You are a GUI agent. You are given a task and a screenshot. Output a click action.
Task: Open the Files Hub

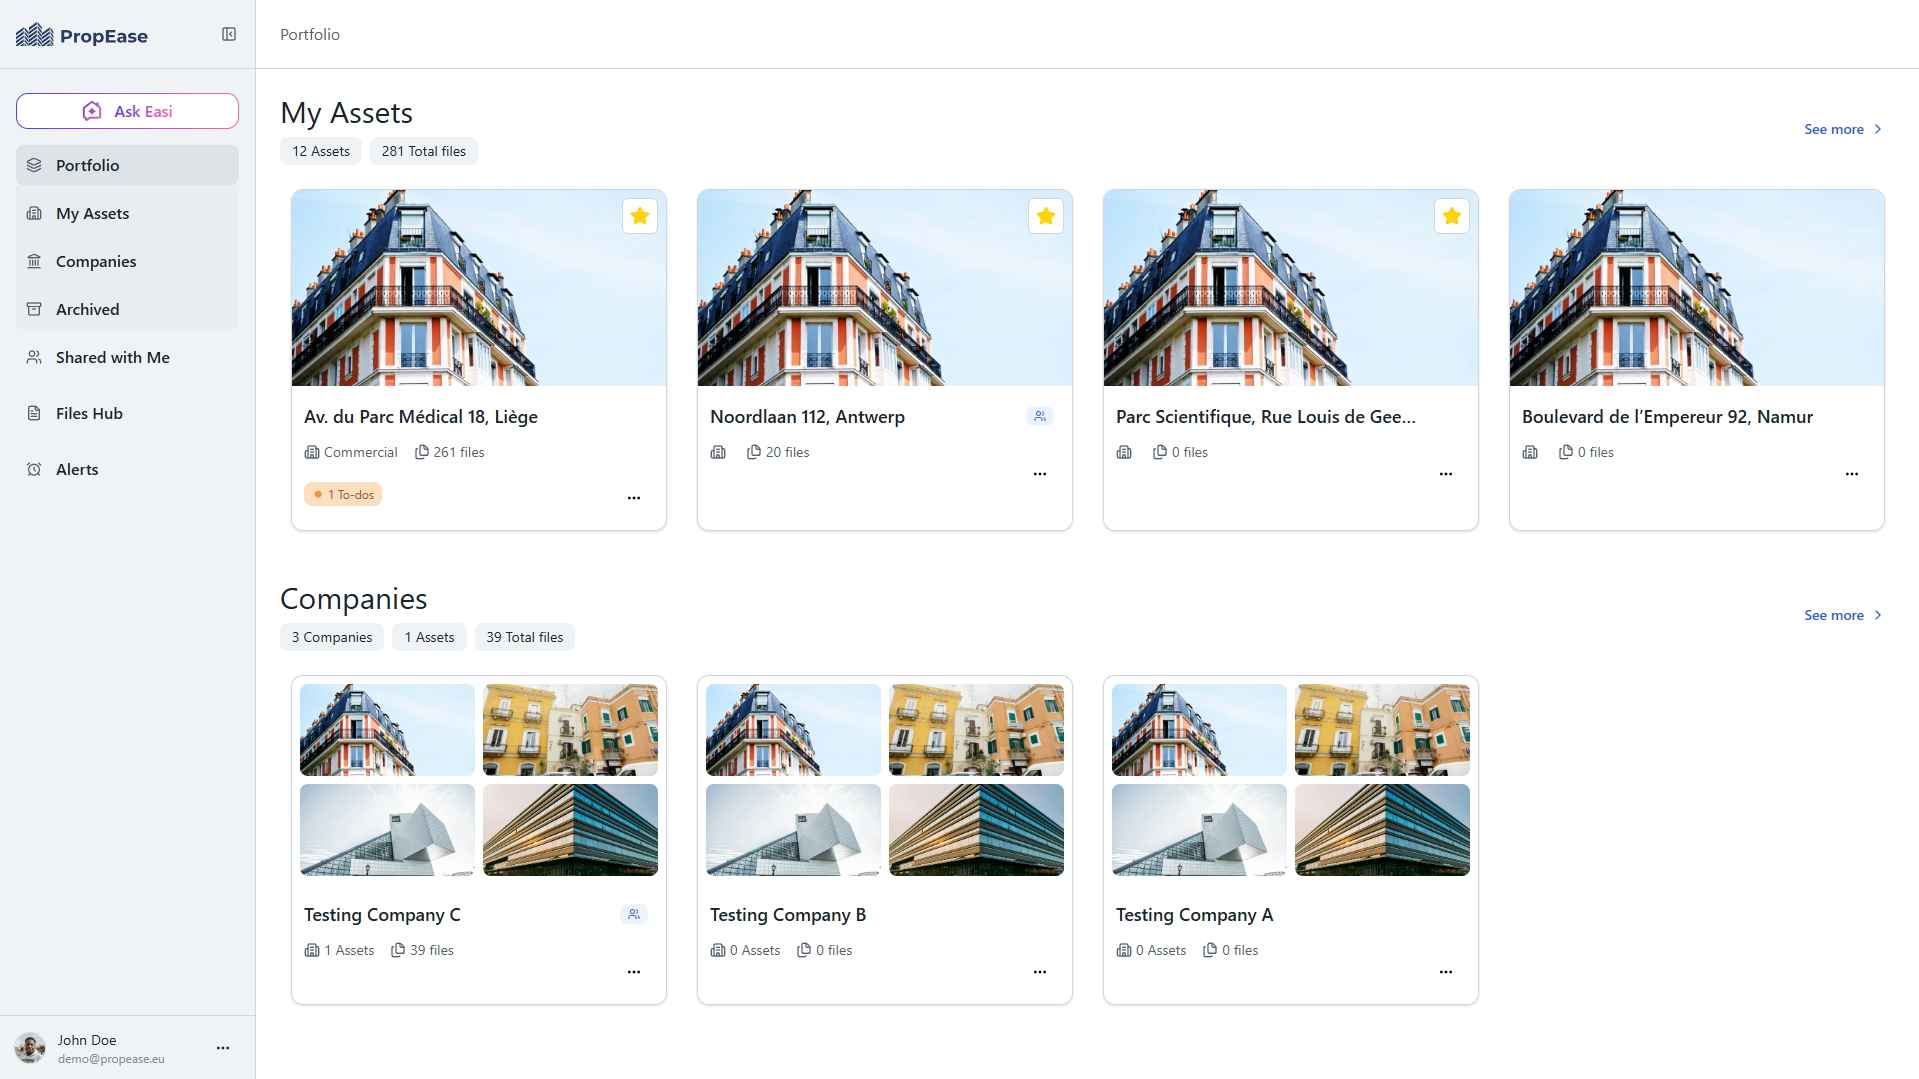tap(89, 413)
